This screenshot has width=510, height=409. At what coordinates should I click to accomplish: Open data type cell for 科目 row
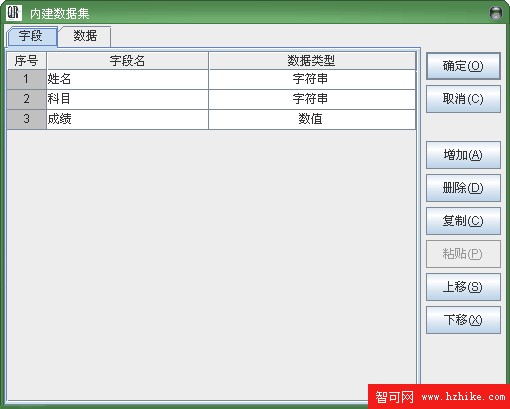point(312,99)
